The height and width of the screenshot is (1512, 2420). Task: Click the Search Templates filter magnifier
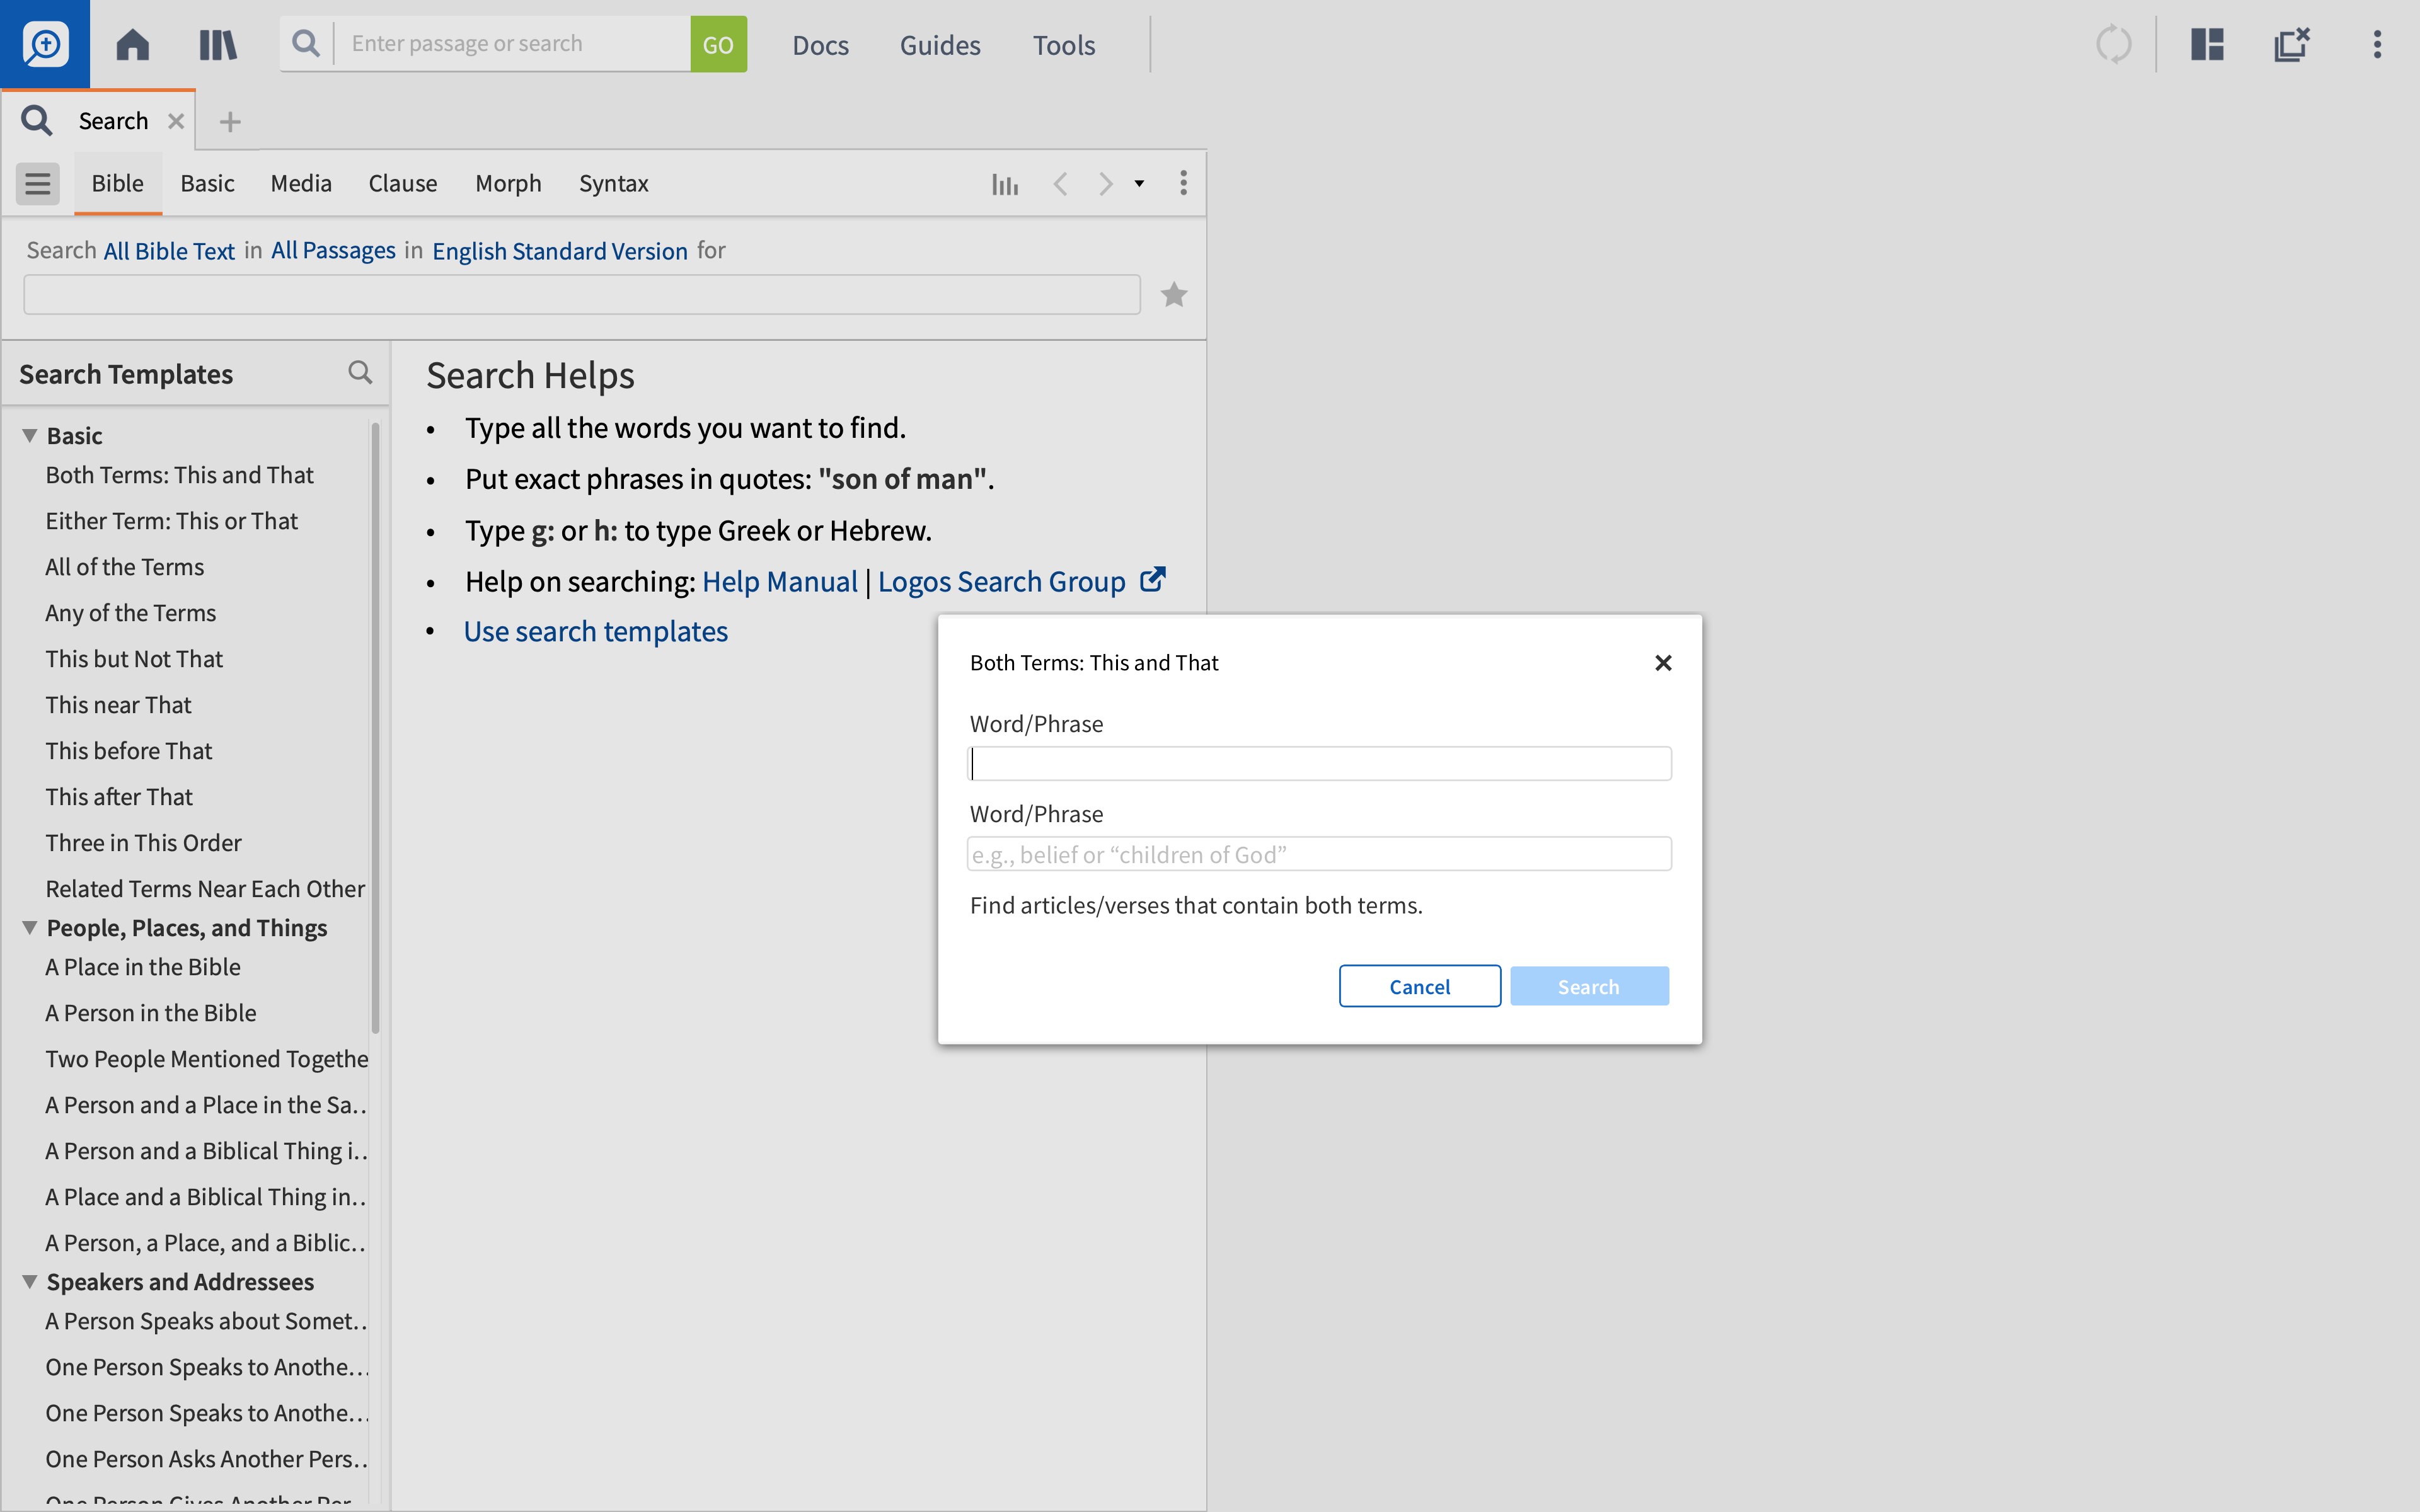tap(360, 373)
